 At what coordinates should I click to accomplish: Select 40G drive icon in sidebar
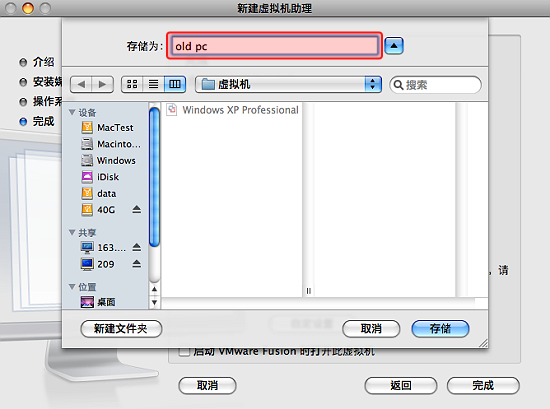(x=87, y=210)
